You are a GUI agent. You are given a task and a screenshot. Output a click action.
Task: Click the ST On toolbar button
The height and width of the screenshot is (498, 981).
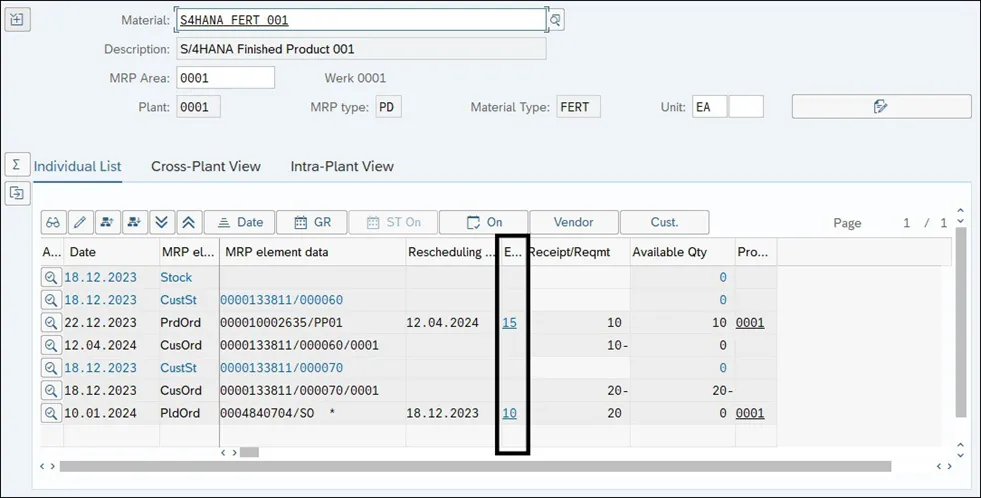(394, 222)
